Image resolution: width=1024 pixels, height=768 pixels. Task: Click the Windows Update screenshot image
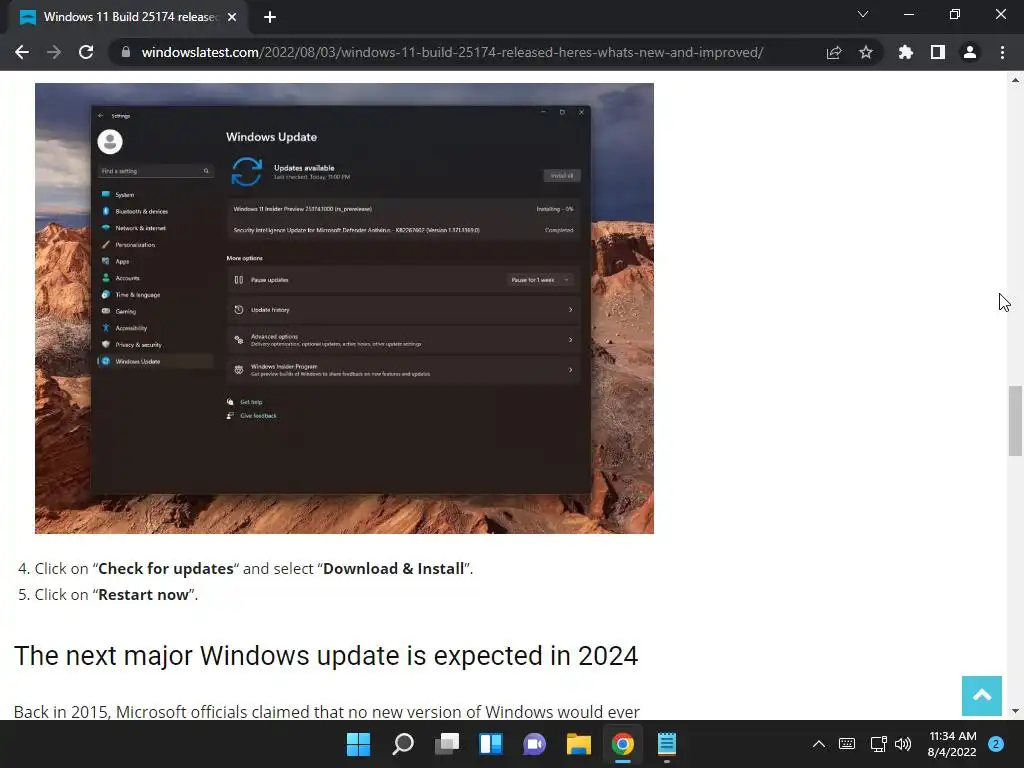tap(344, 308)
